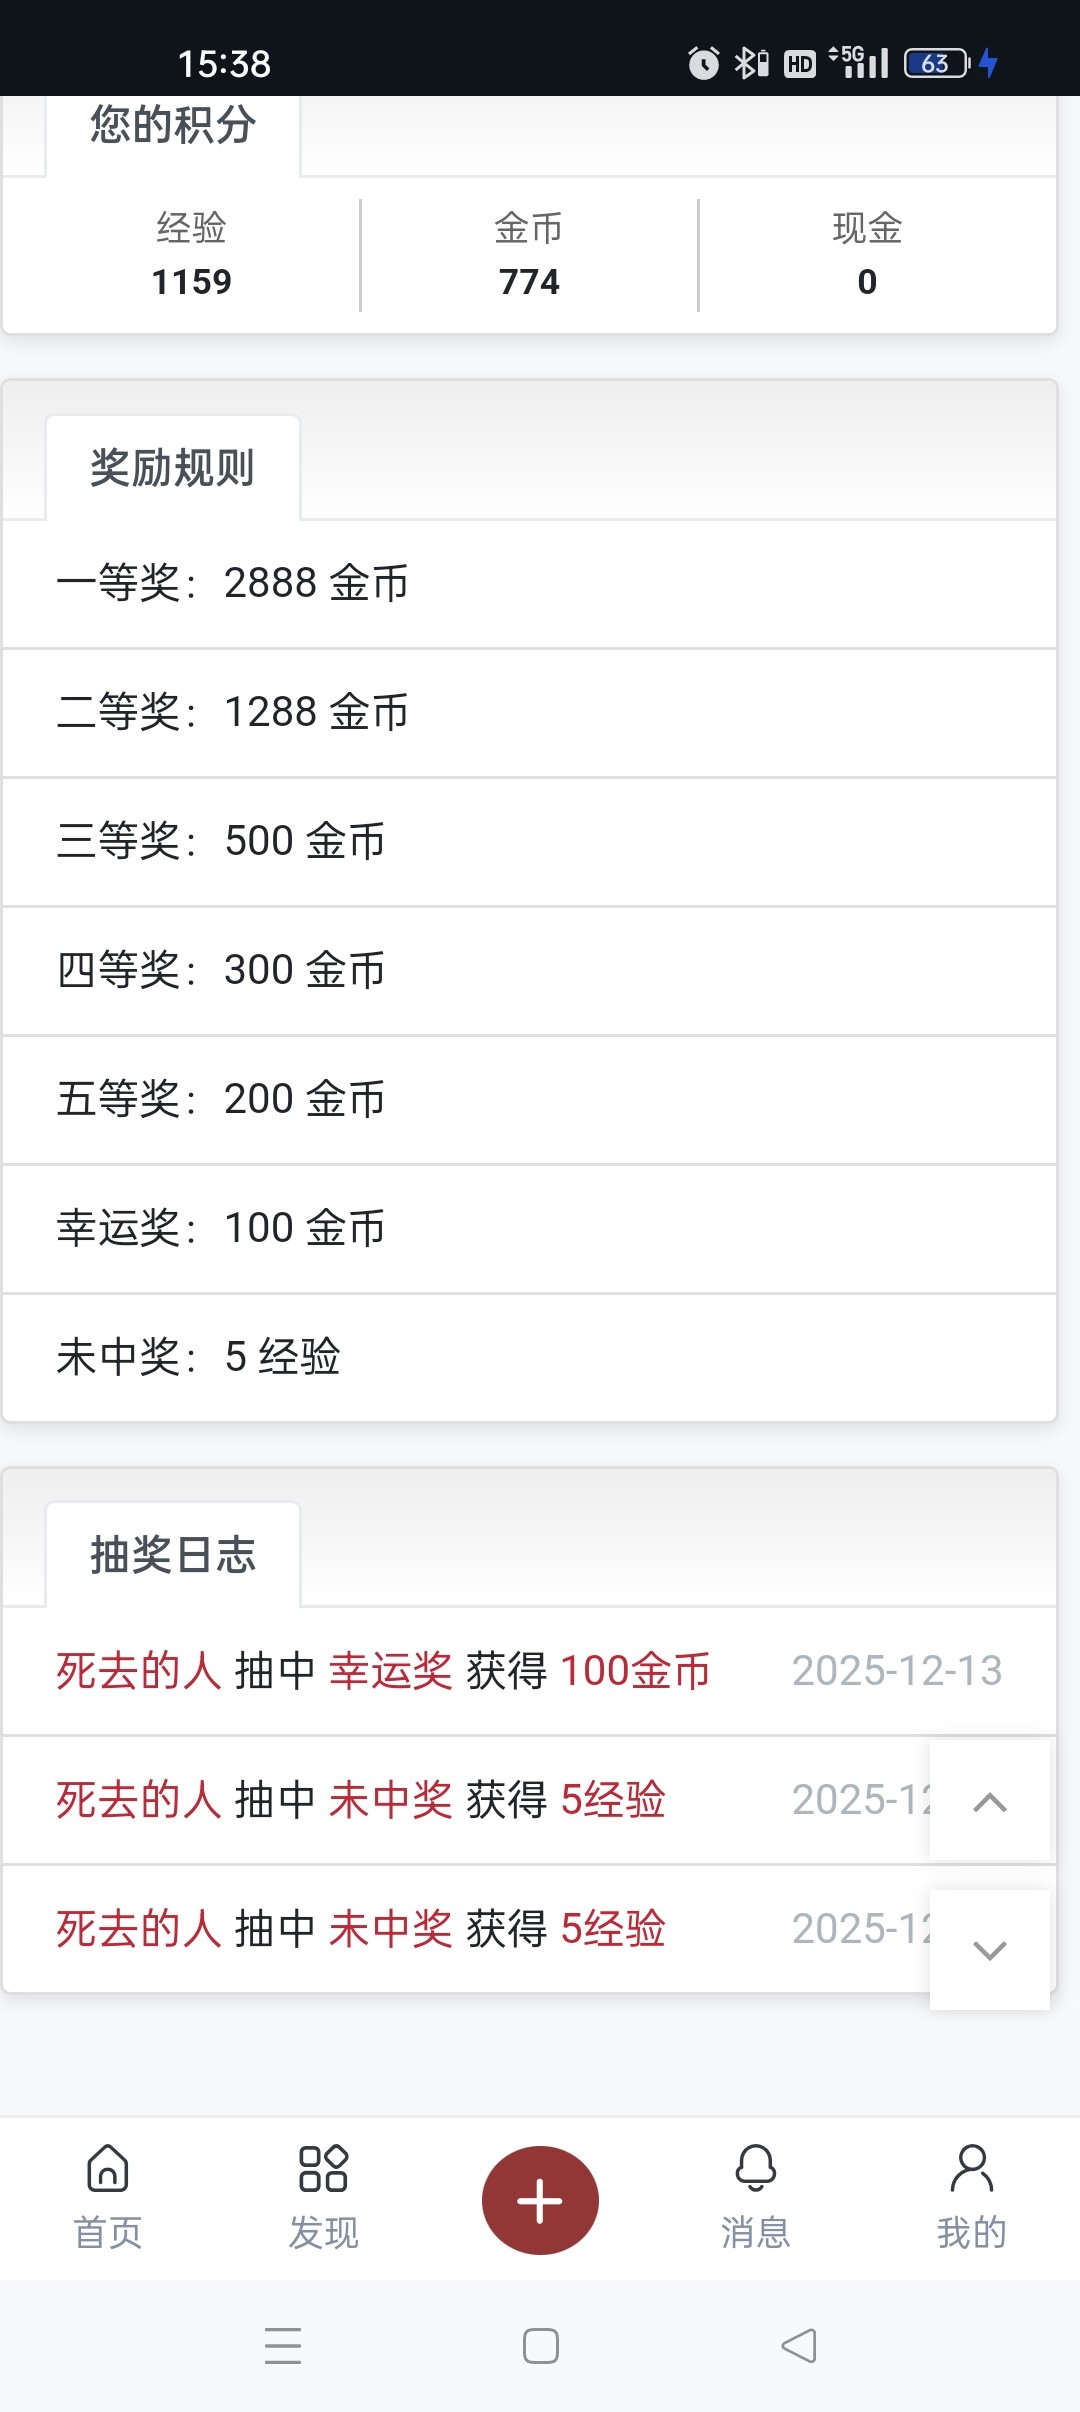
Task: Tap the 首页 home icon
Action: pyautogui.click(x=108, y=2170)
